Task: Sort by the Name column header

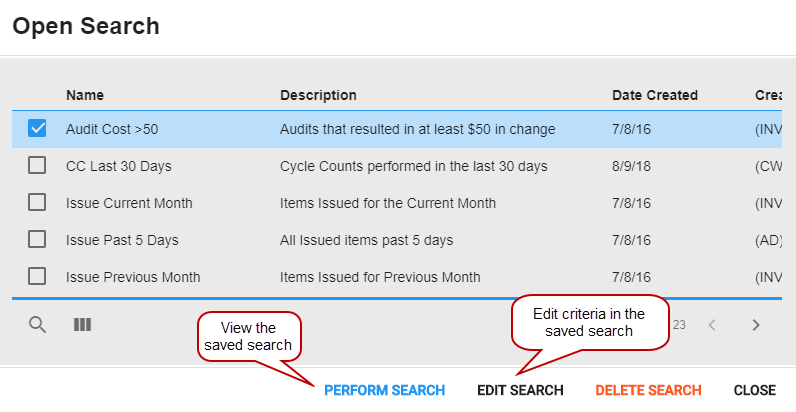Action: (85, 95)
